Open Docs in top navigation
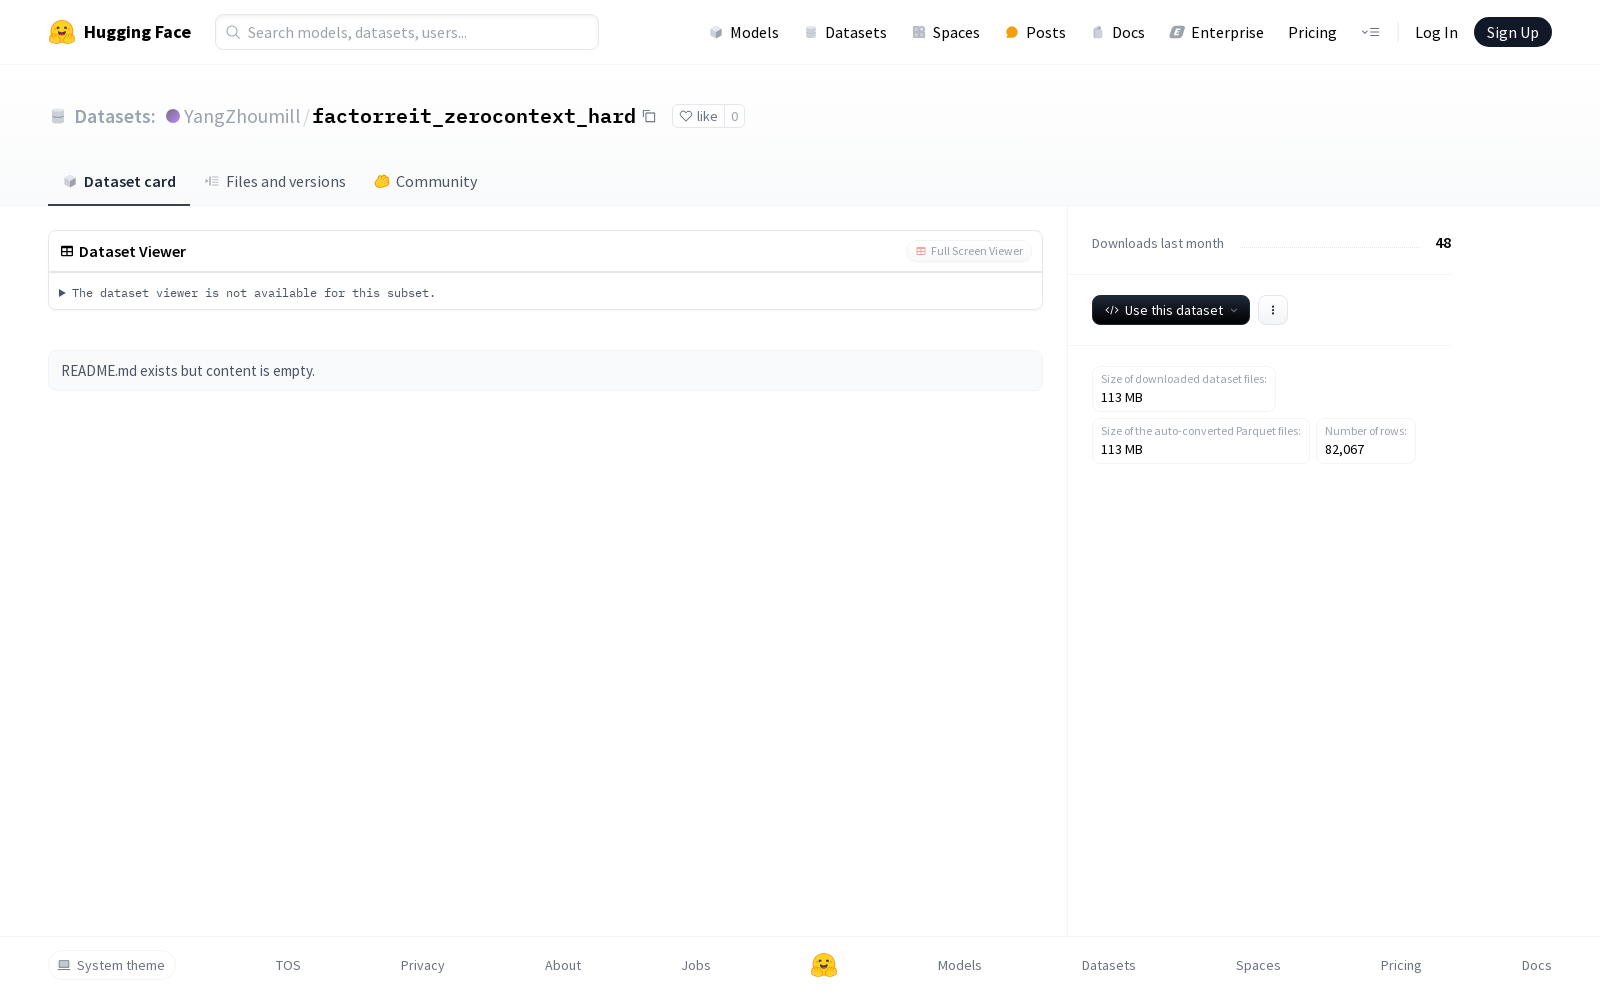 coord(1118,32)
